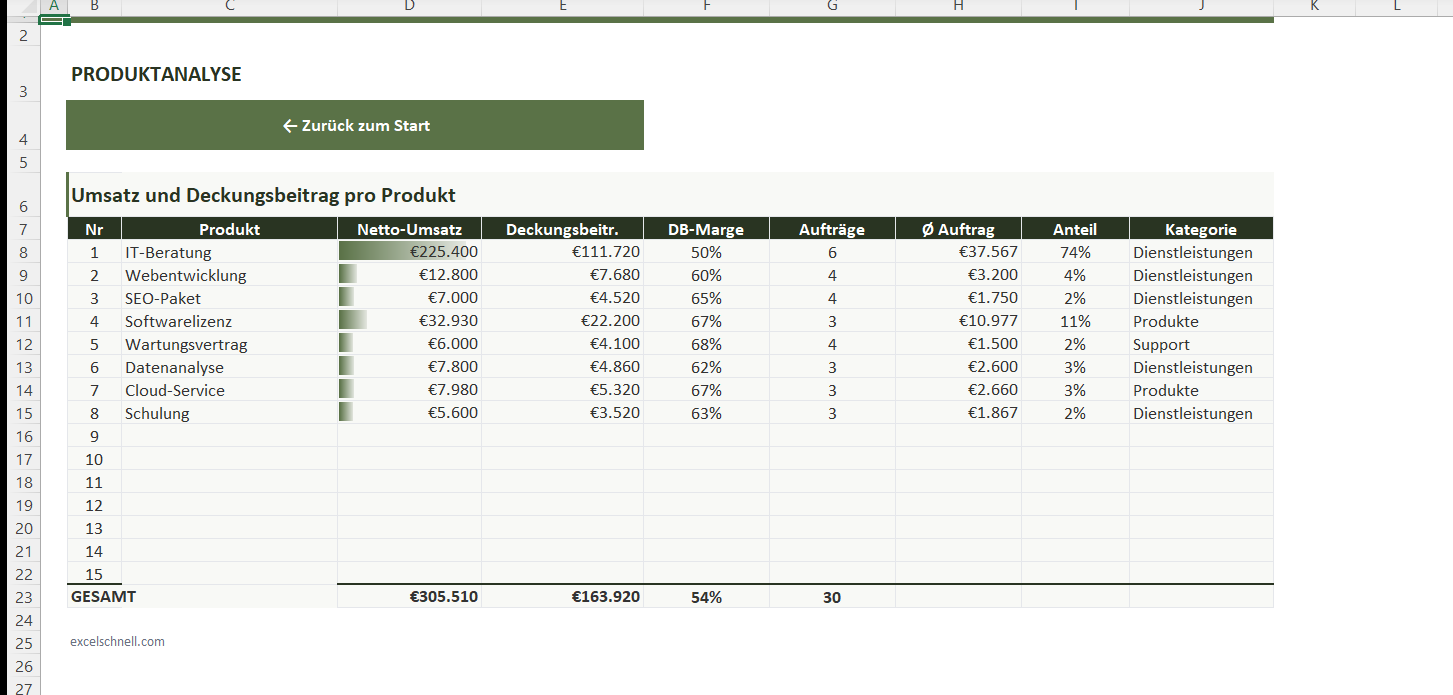Select the Kategorie table header cell
Viewport: 1453px width, 695px height.
tap(1200, 229)
